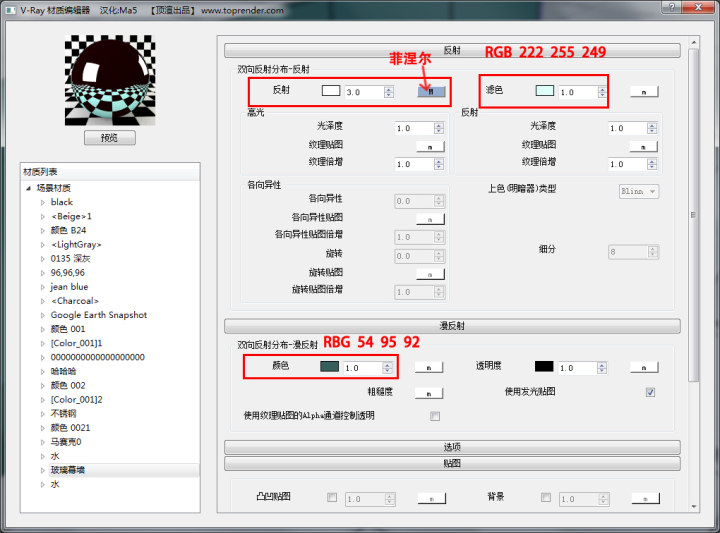Select the 颜色 B24 material

tap(68, 230)
